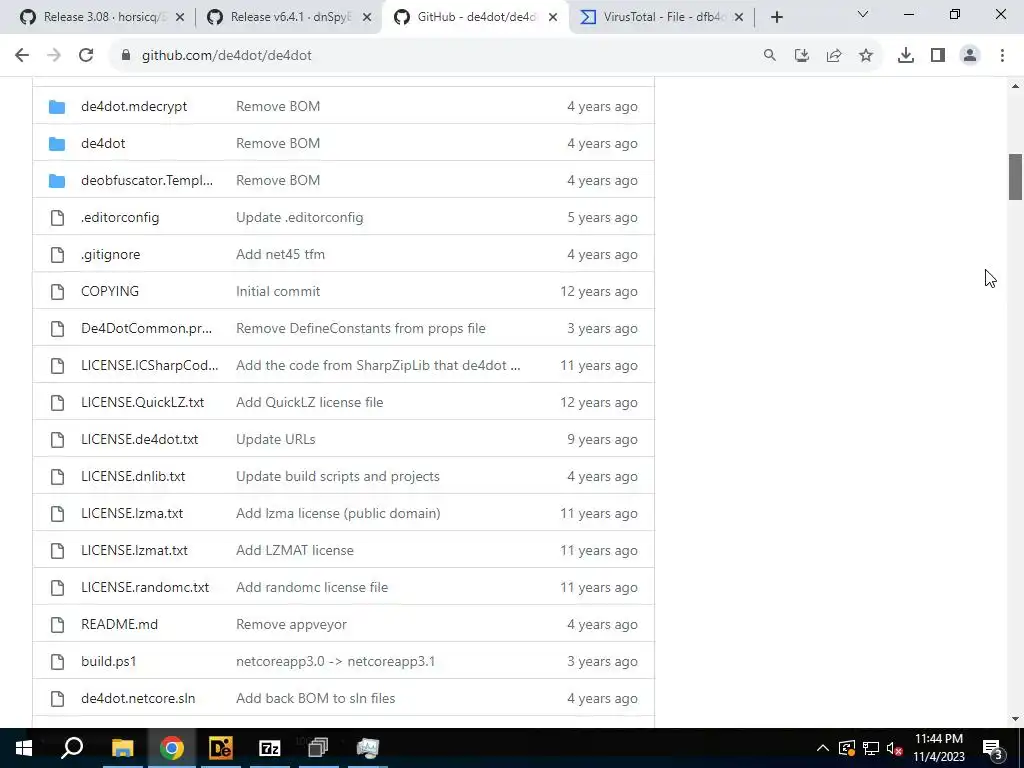Image resolution: width=1024 pixels, height=768 pixels.
Task: Open De4DotCommon.pr... file
Action: coord(146,328)
